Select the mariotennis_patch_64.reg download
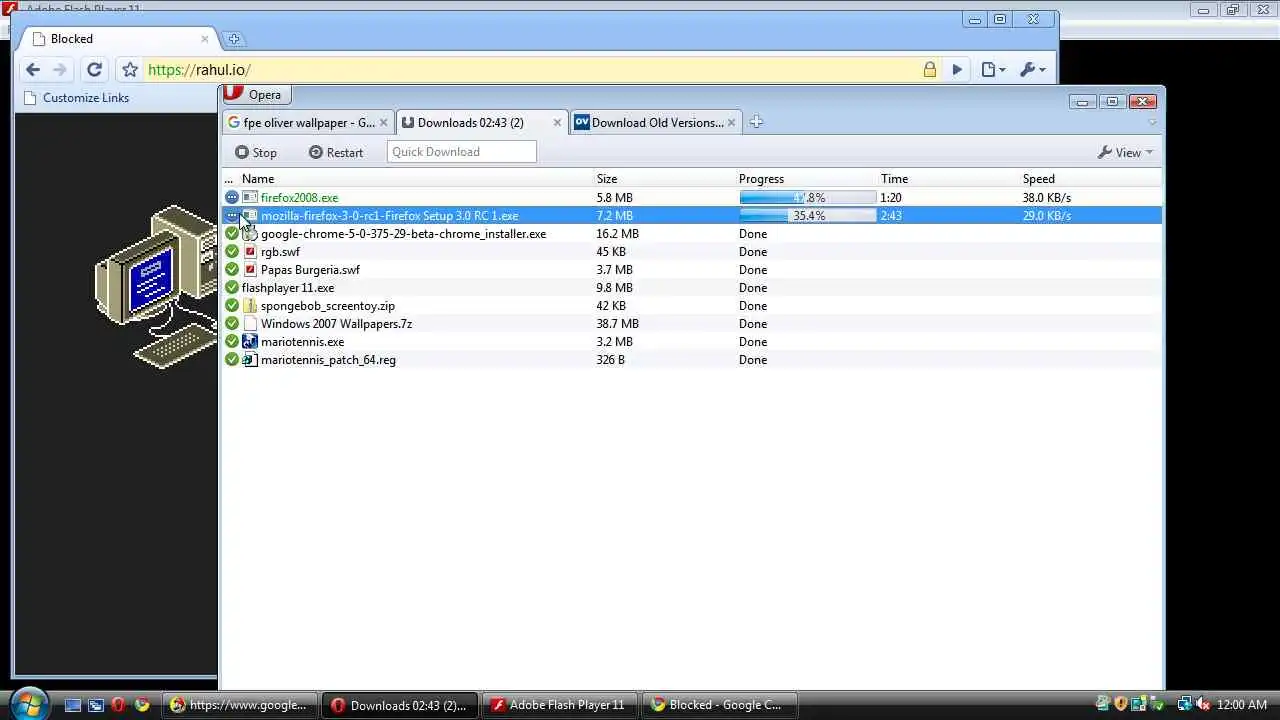The height and width of the screenshot is (720, 1280). 692,359
